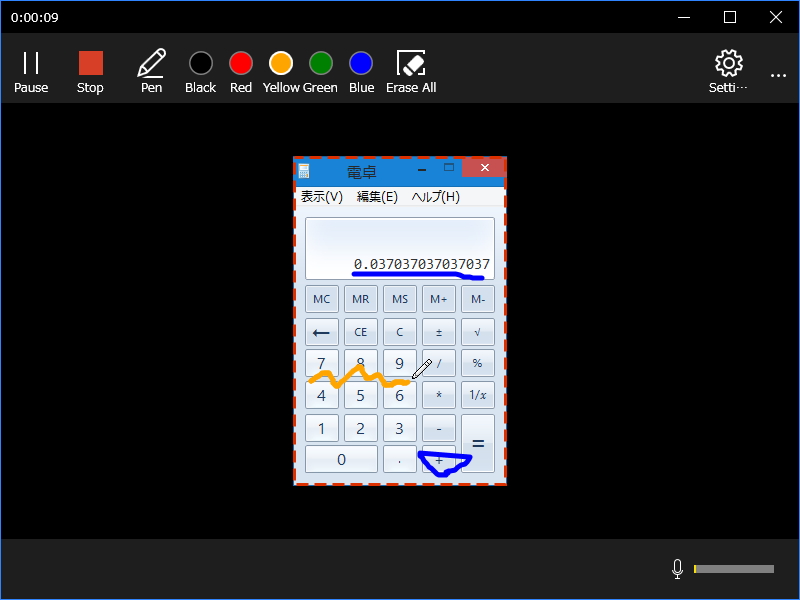Pause the ongoing recording

coord(31,70)
